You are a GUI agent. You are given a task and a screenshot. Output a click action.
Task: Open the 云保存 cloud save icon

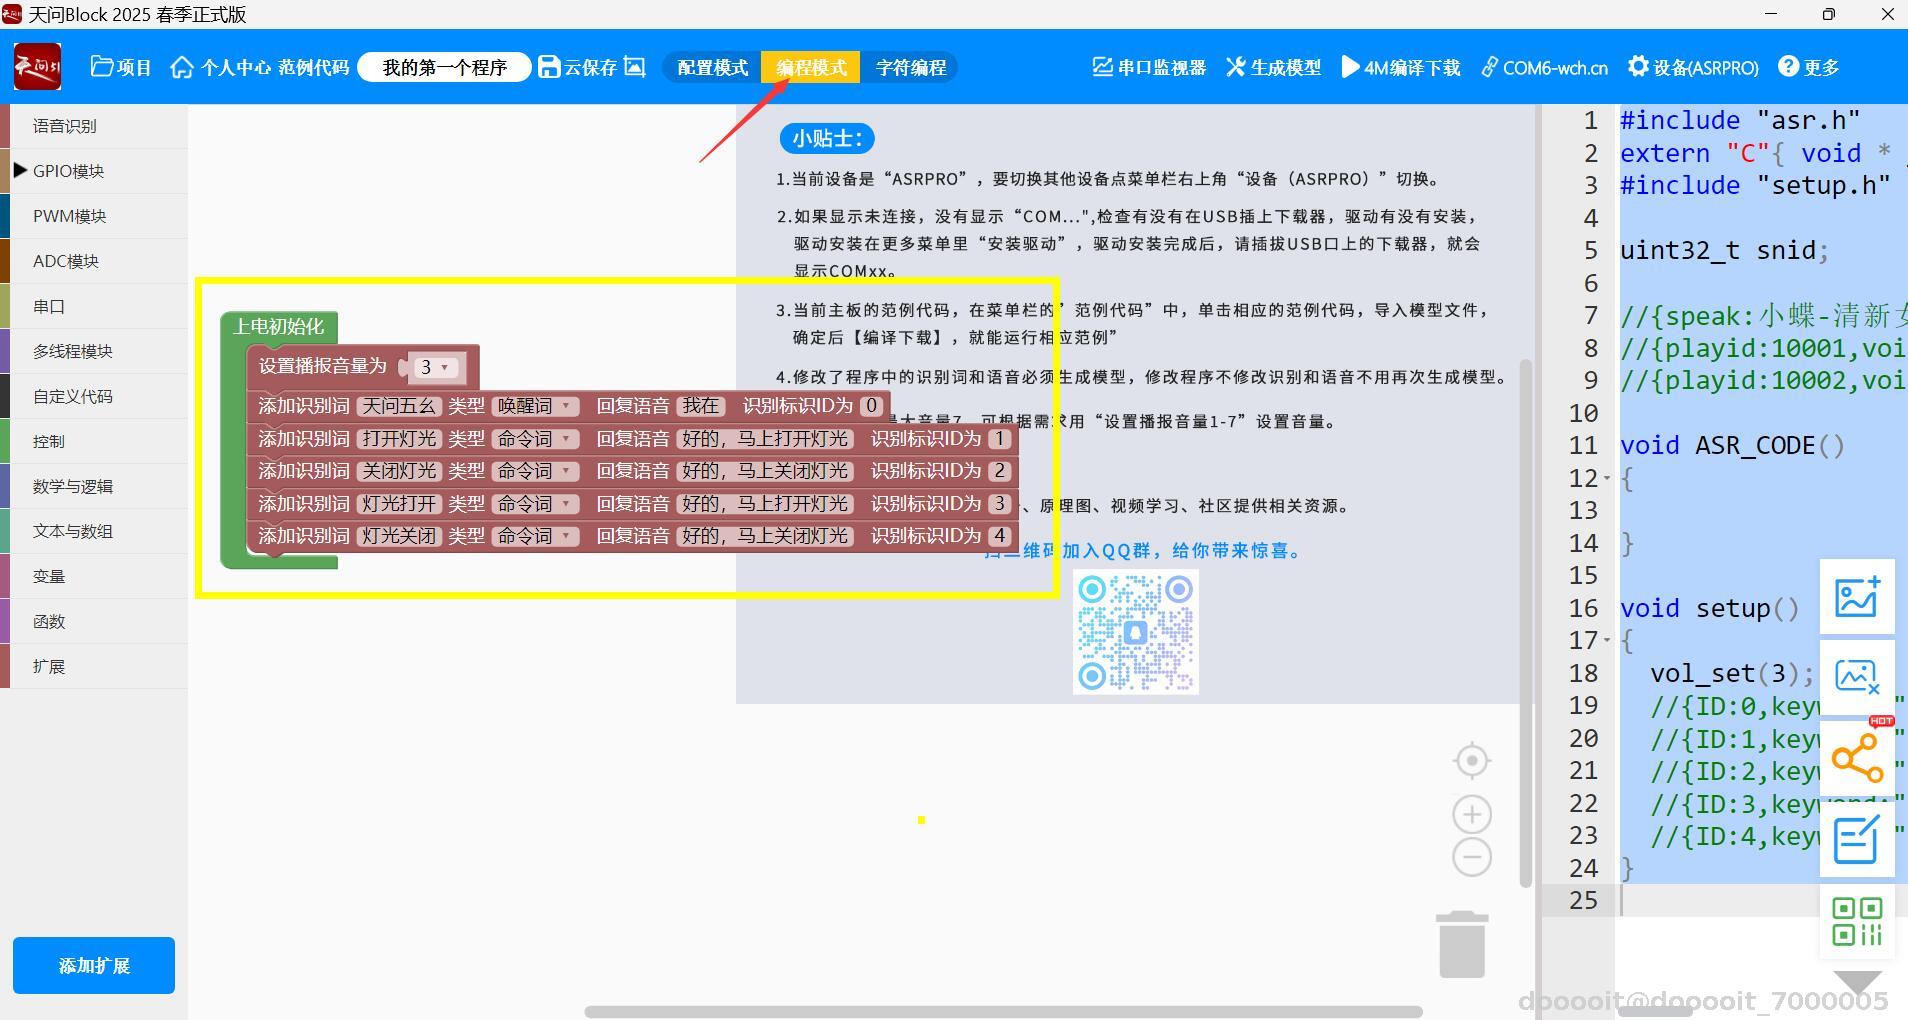click(549, 66)
